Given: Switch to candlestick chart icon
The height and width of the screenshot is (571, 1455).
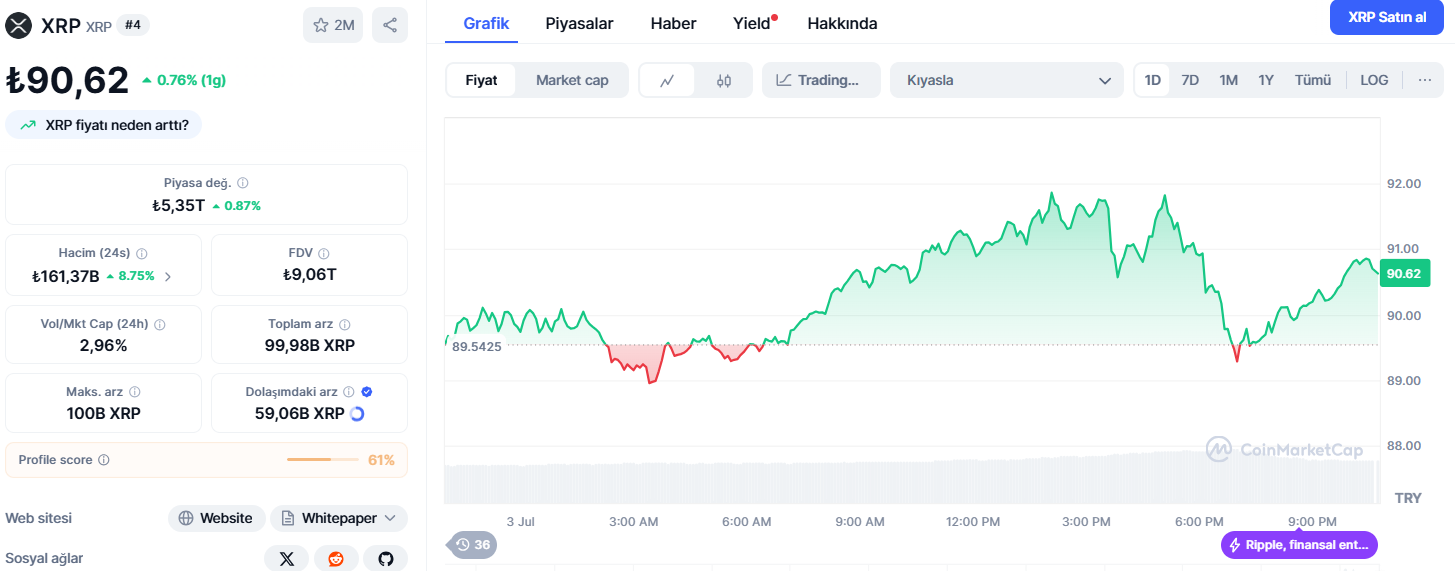Looking at the screenshot, I should [724, 80].
